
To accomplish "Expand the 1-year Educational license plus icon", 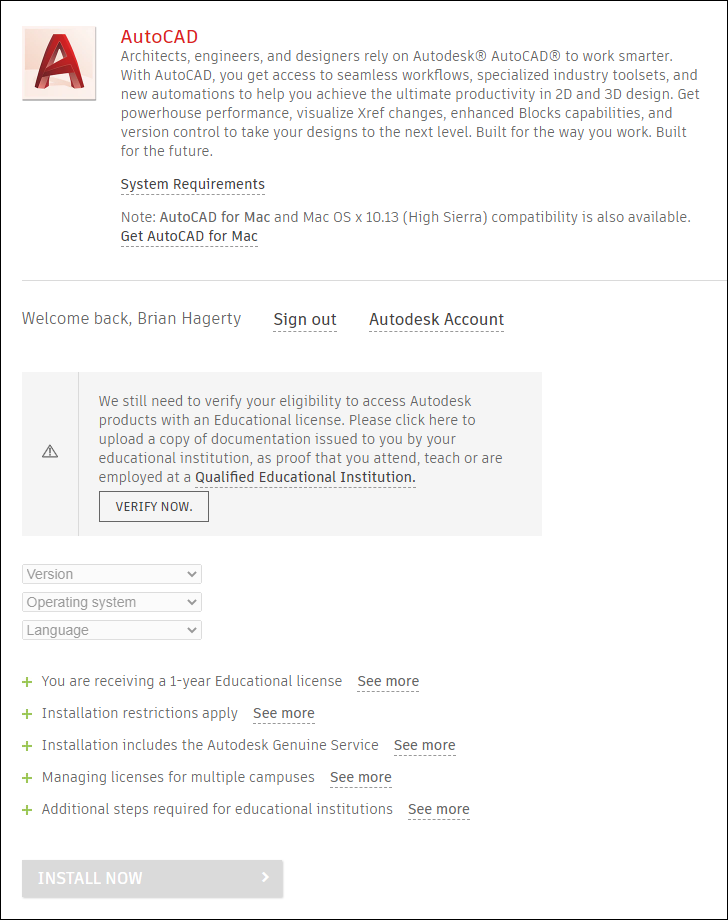I will pyautogui.click(x=27, y=682).
